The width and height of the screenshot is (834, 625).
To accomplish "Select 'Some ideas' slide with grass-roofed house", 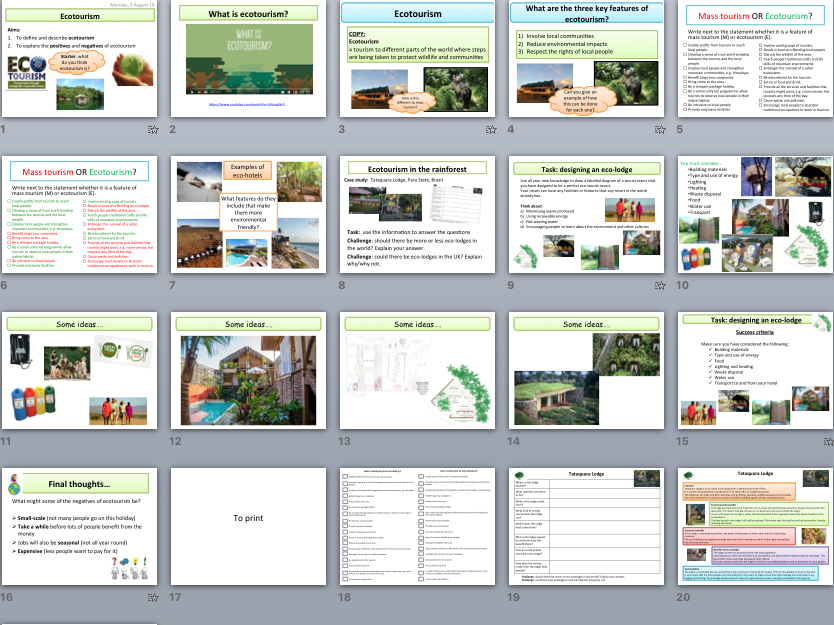I will click(x=584, y=372).
